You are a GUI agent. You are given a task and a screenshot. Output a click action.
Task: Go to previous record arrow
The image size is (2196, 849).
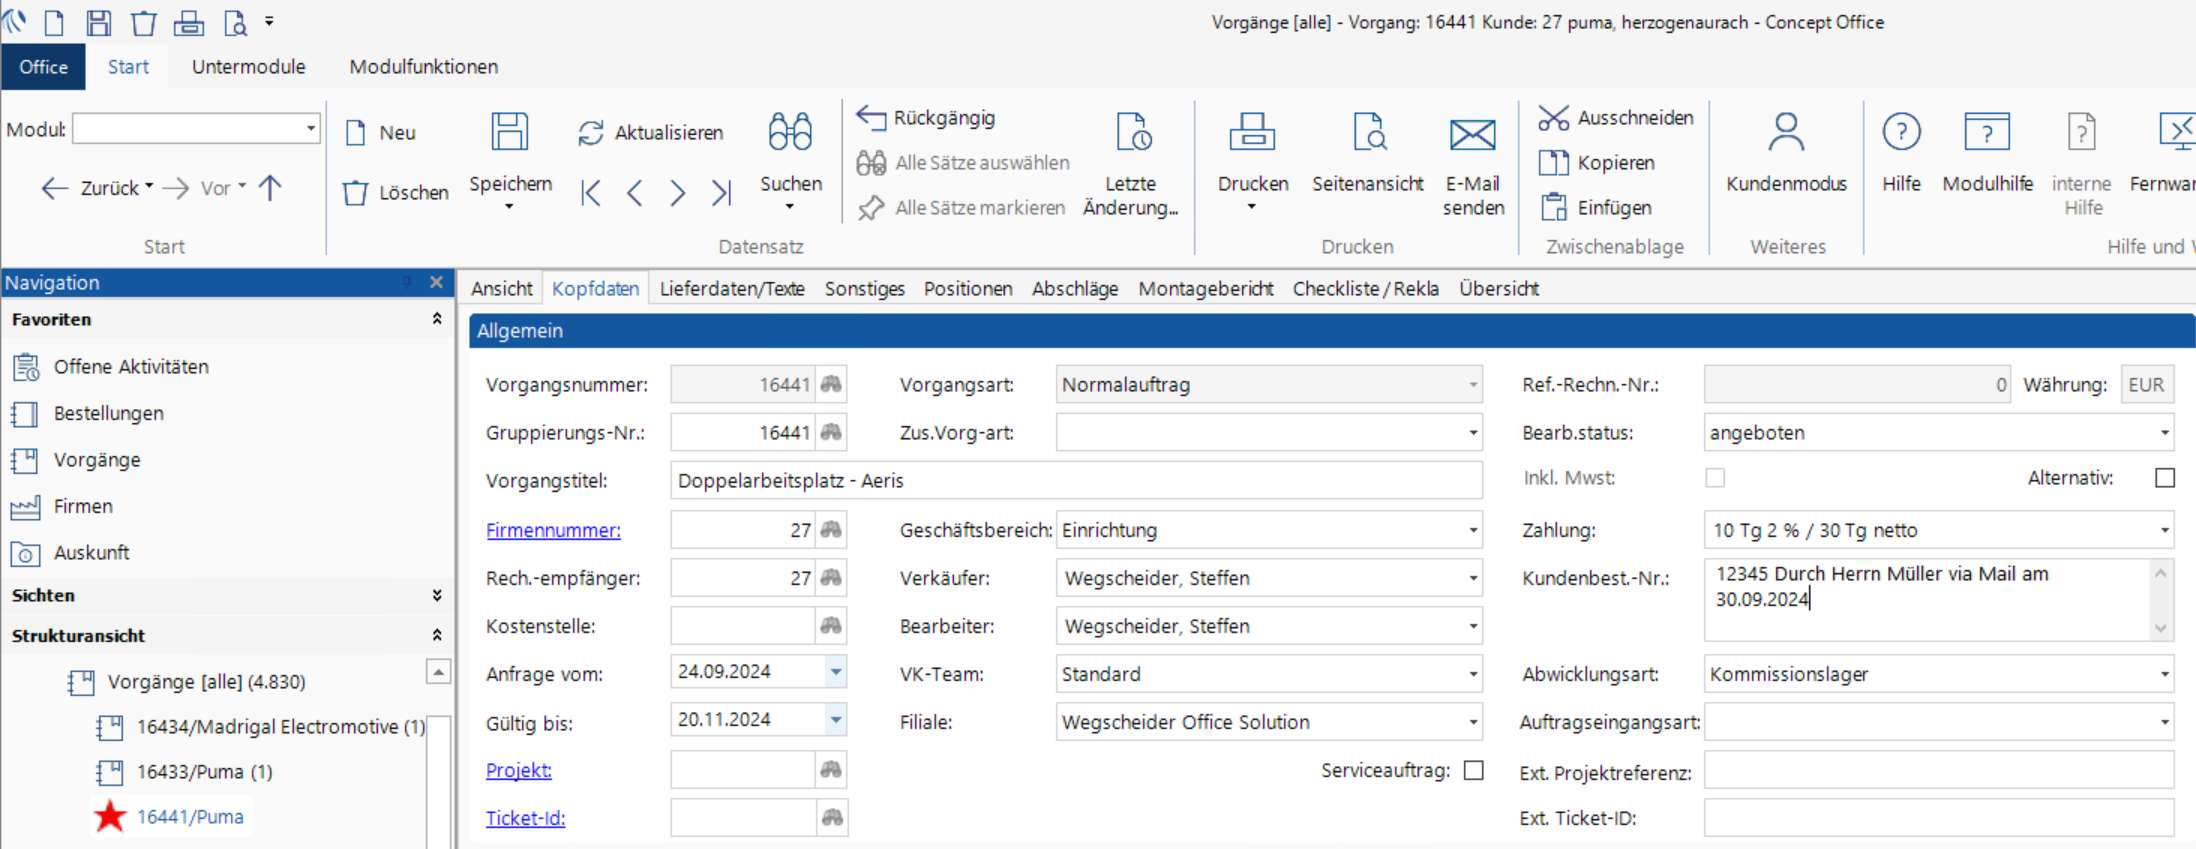click(634, 193)
